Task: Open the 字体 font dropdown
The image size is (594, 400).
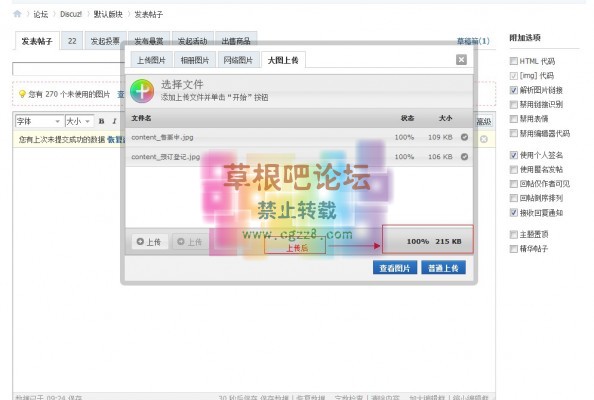Action: (x=39, y=121)
